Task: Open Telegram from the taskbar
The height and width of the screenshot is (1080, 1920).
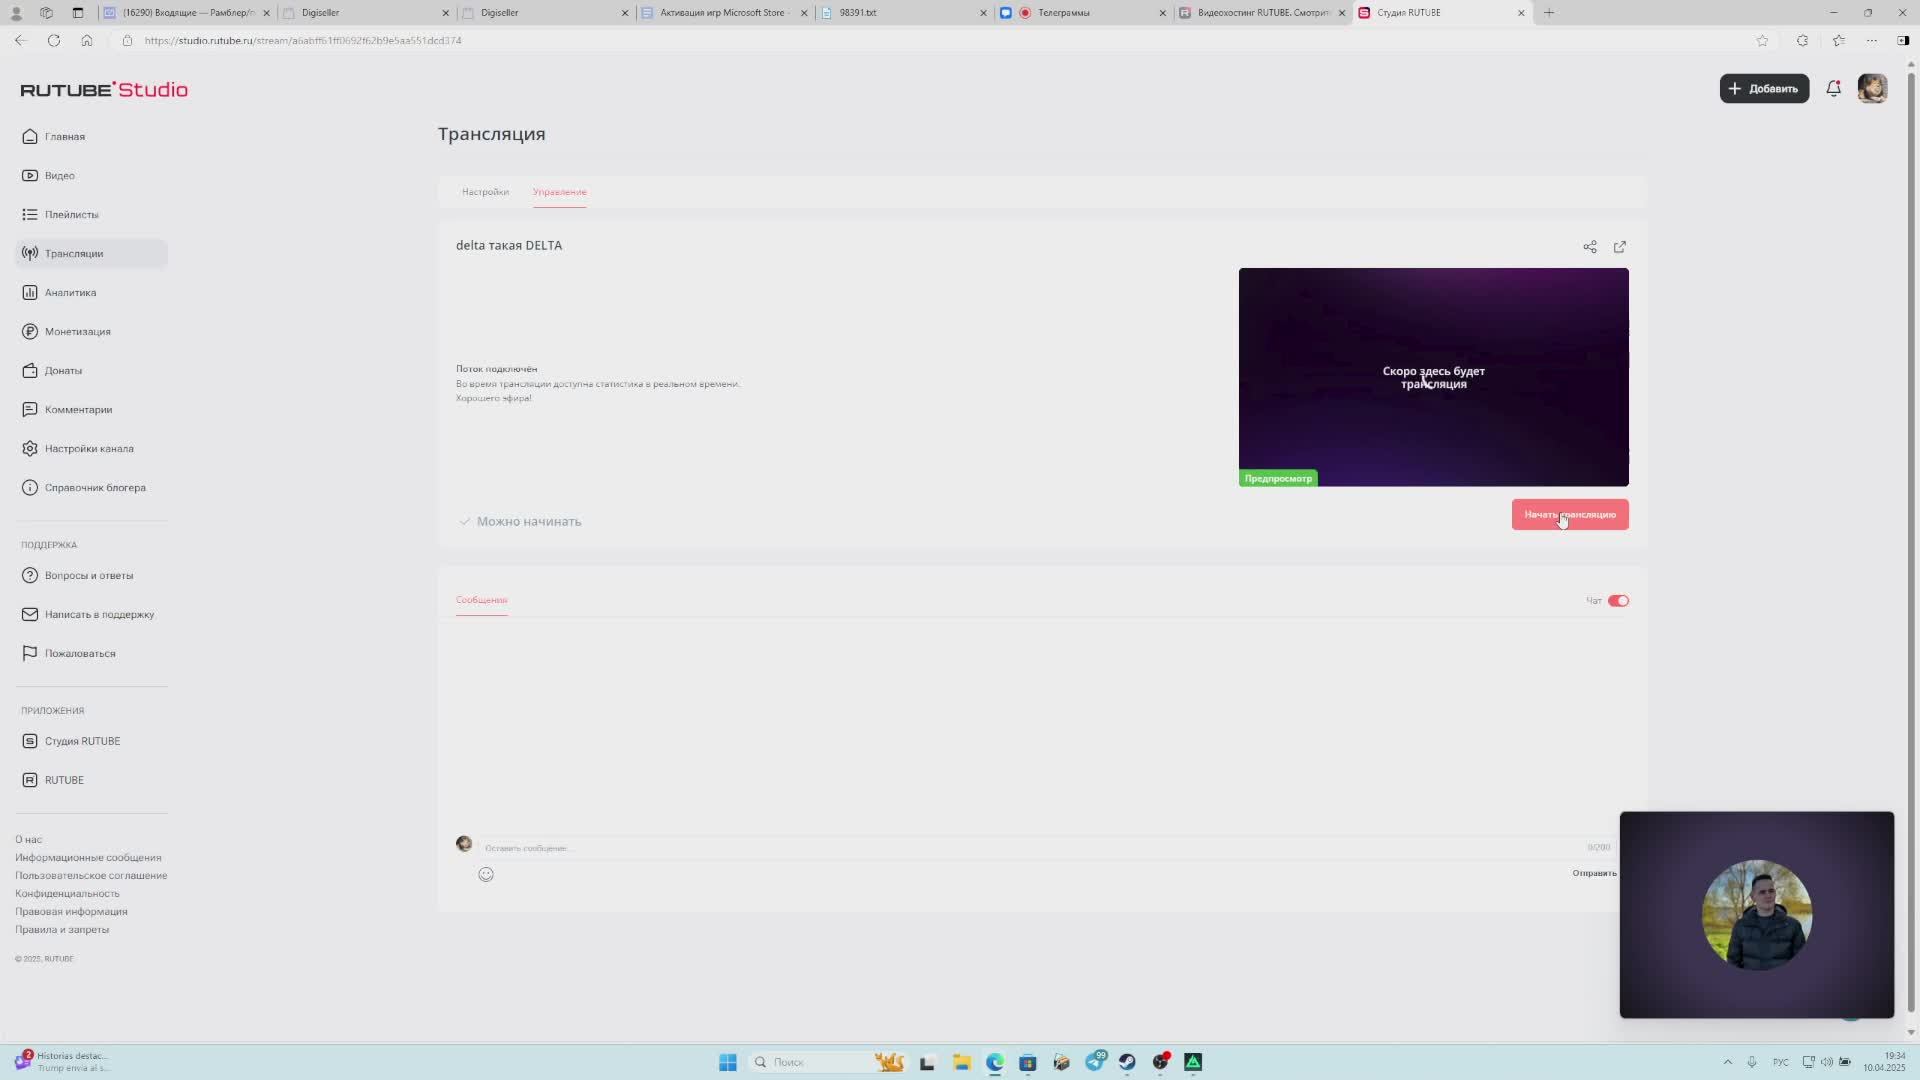Action: pos(1094,1062)
